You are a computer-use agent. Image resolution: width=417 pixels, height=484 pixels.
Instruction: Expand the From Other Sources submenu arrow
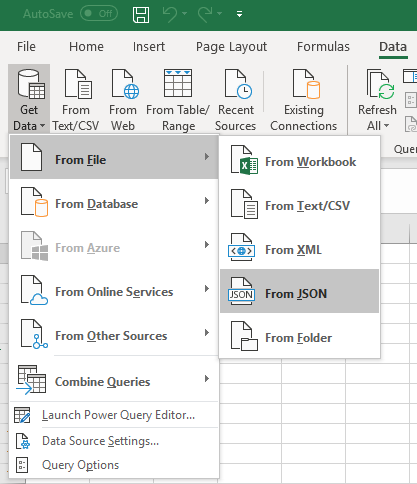(207, 333)
